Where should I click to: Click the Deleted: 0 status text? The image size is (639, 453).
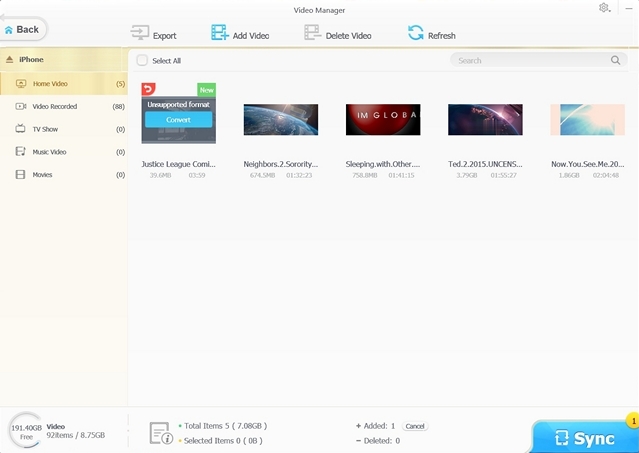coord(382,440)
